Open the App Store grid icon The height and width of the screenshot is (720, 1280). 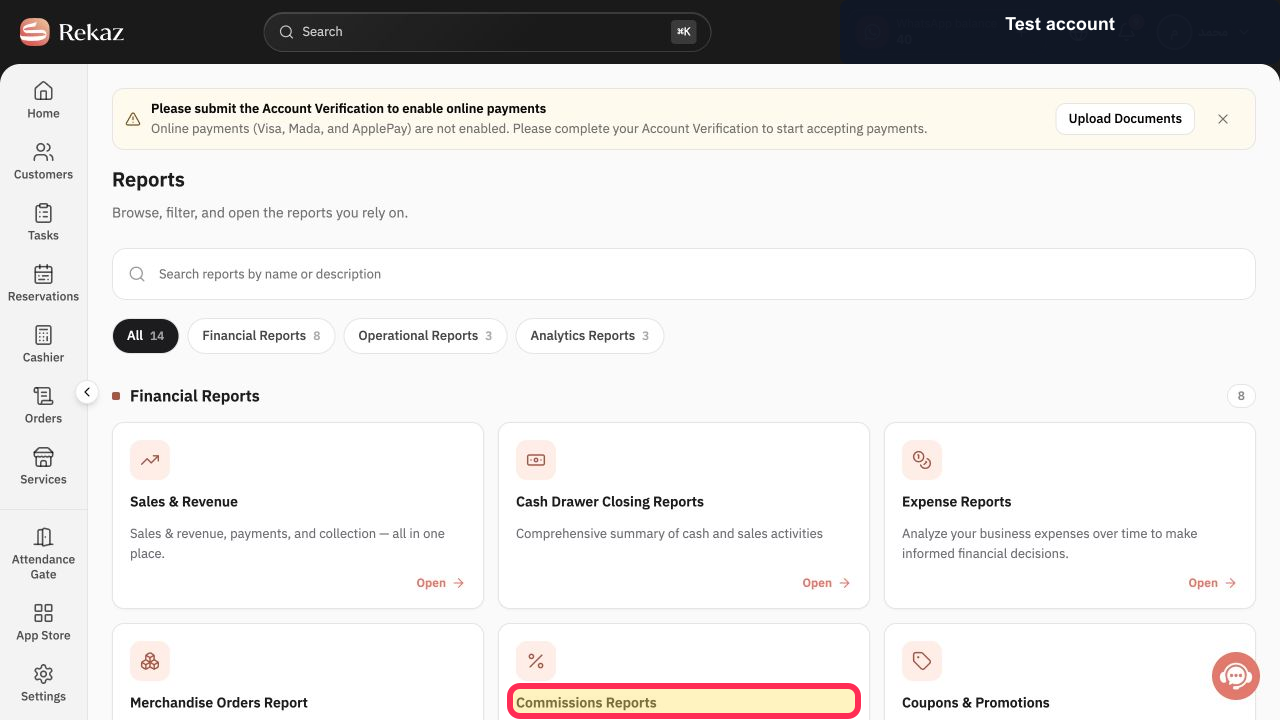[x=43, y=613]
